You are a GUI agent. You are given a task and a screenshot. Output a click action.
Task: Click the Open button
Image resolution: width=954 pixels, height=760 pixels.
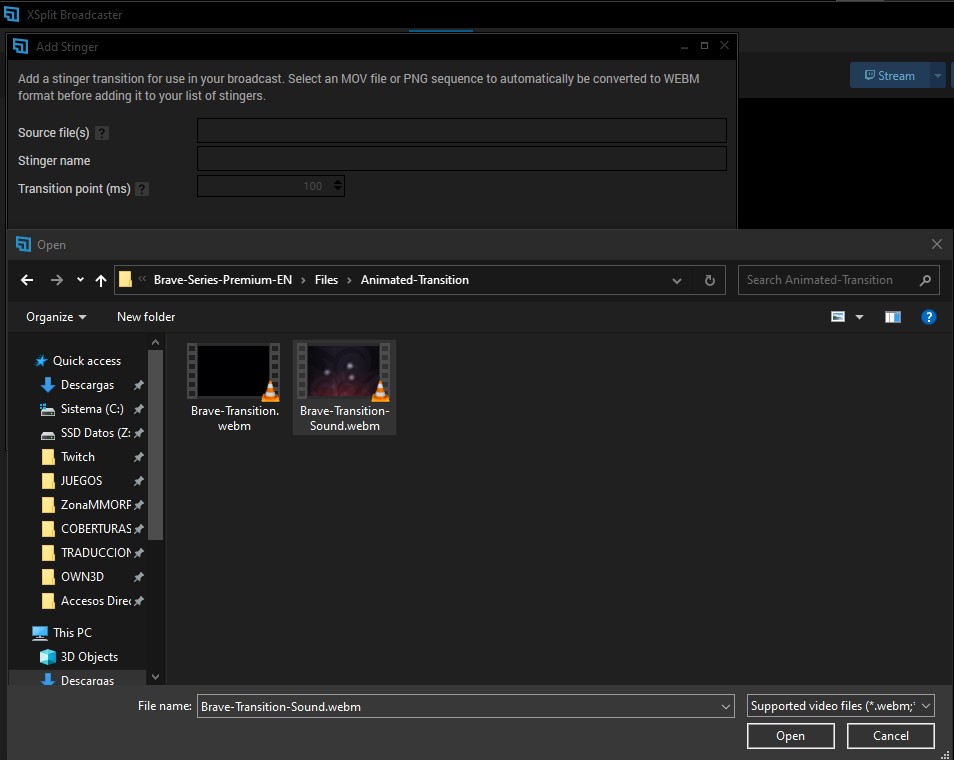[790, 736]
